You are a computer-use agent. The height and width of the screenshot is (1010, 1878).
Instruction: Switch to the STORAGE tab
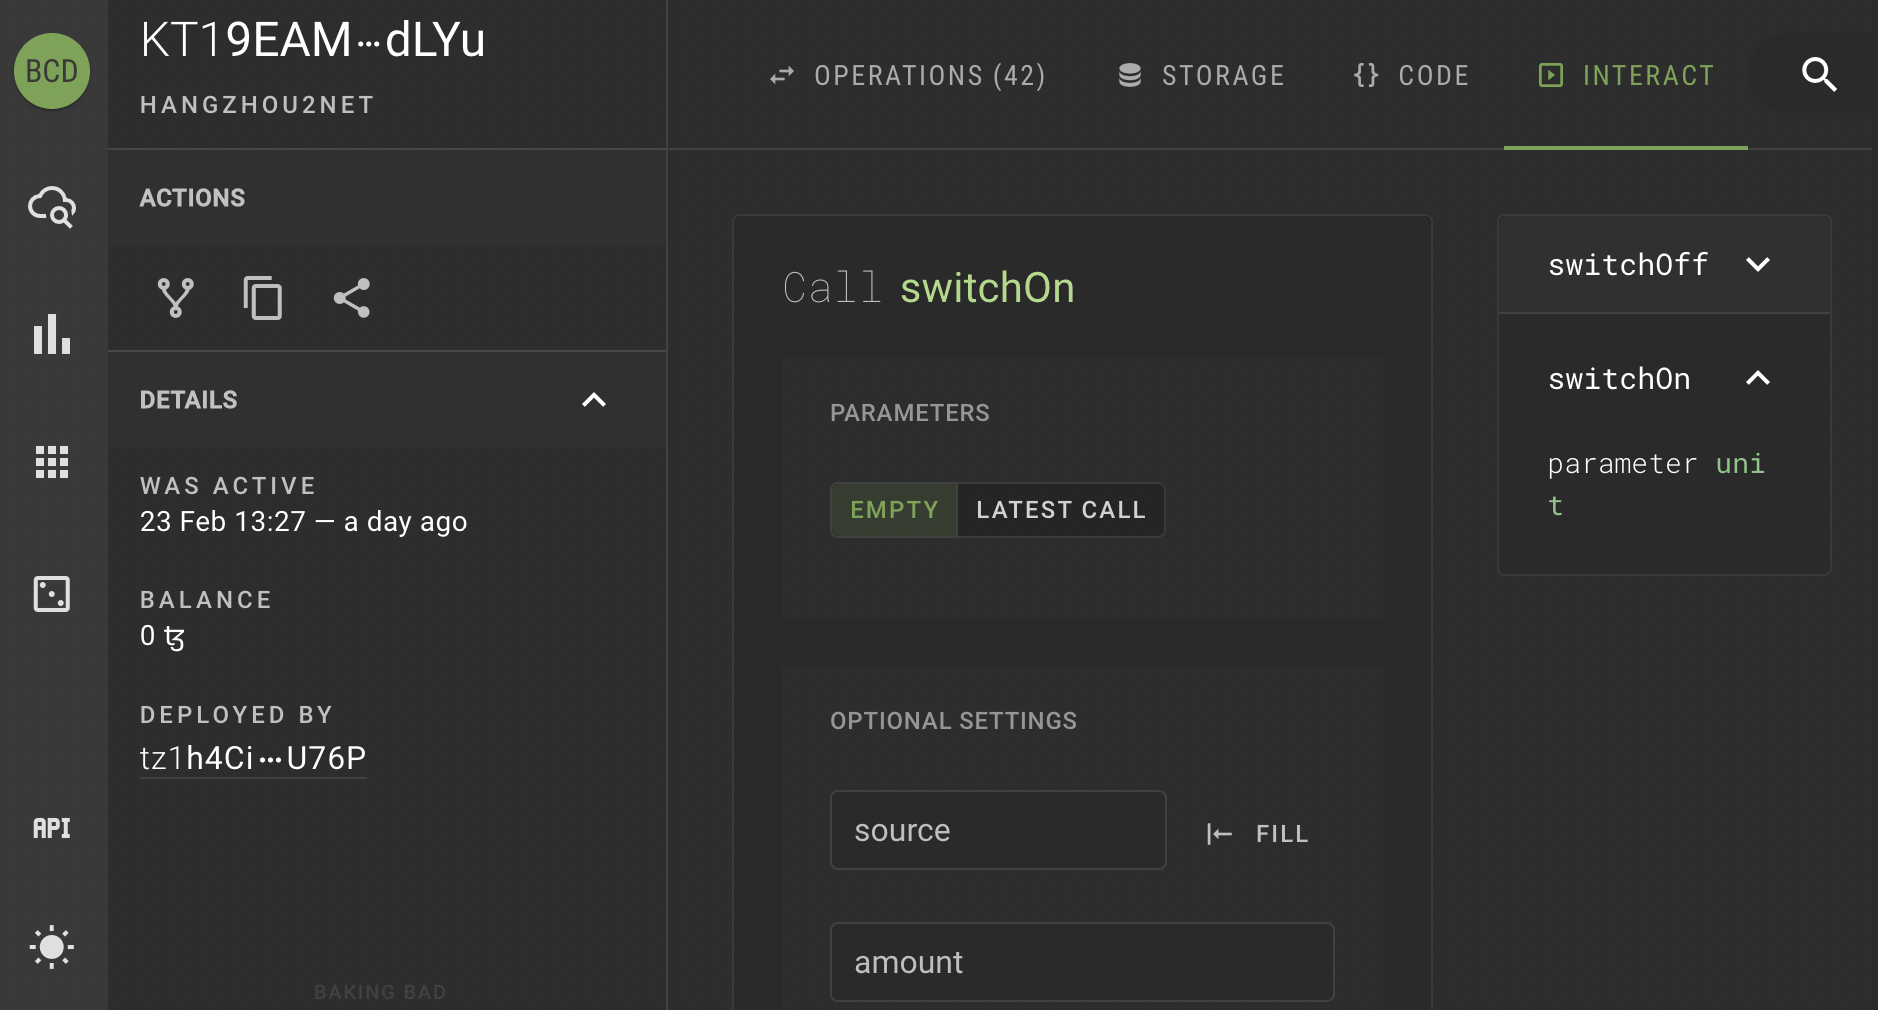click(x=1202, y=76)
